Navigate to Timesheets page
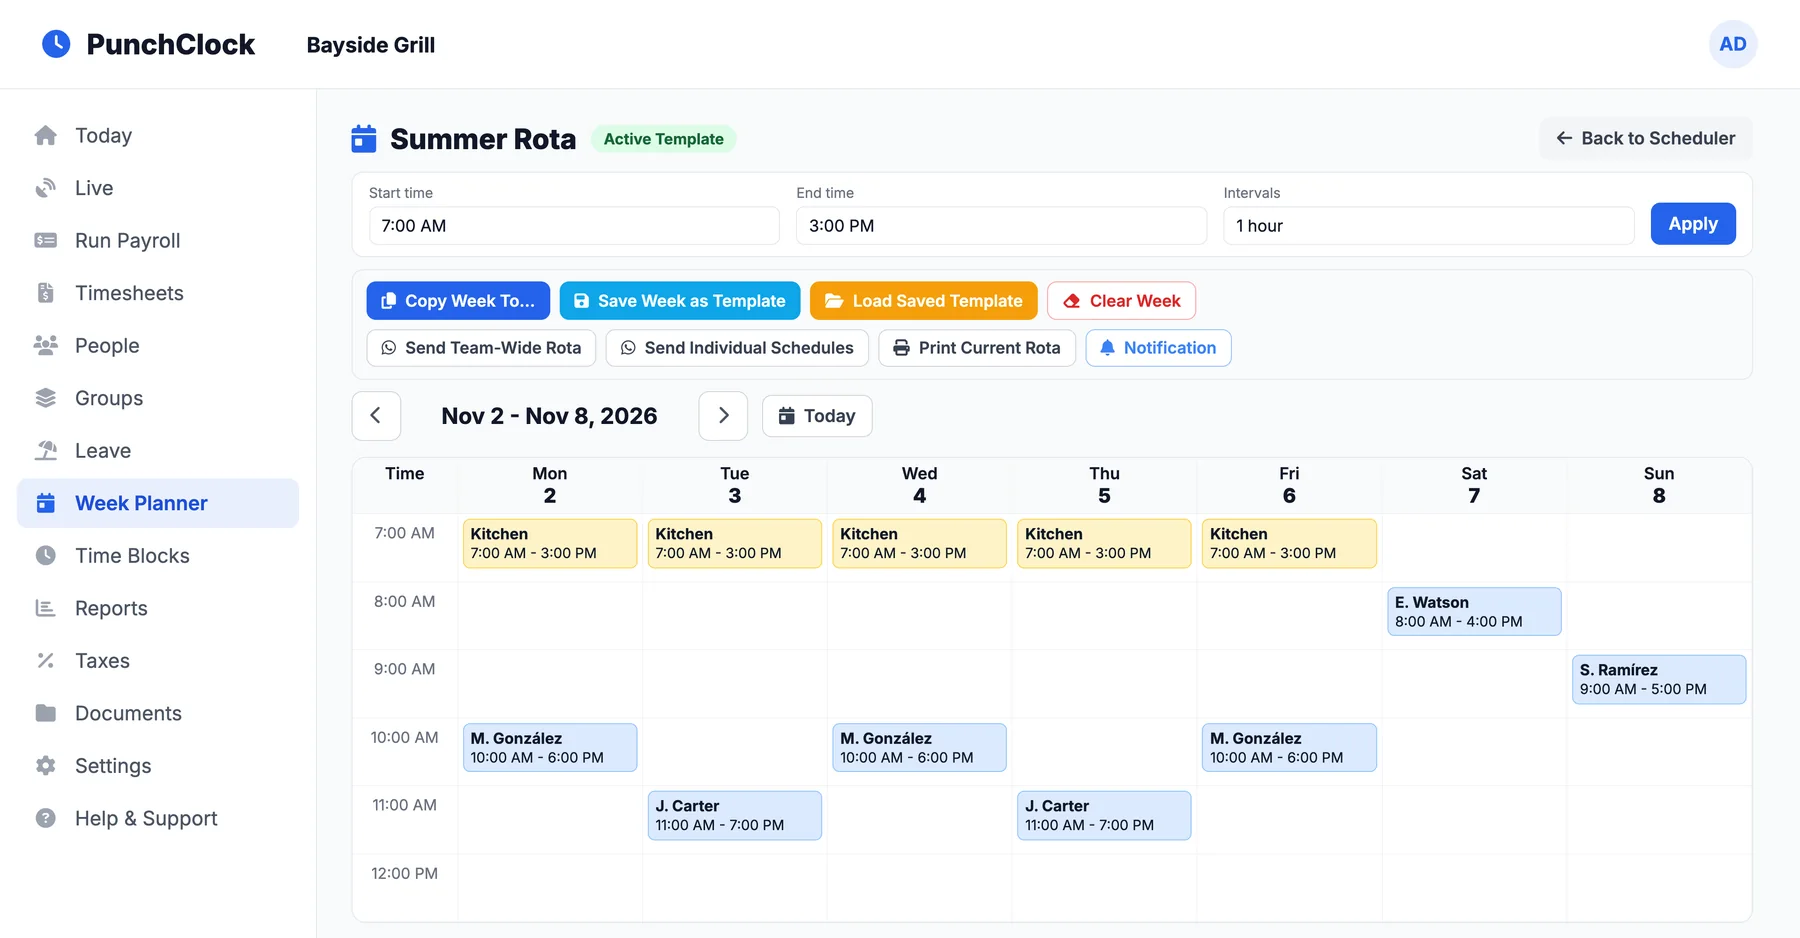Image resolution: width=1800 pixels, height=938 pixels. pyautogui.click(x=158, y=293)
